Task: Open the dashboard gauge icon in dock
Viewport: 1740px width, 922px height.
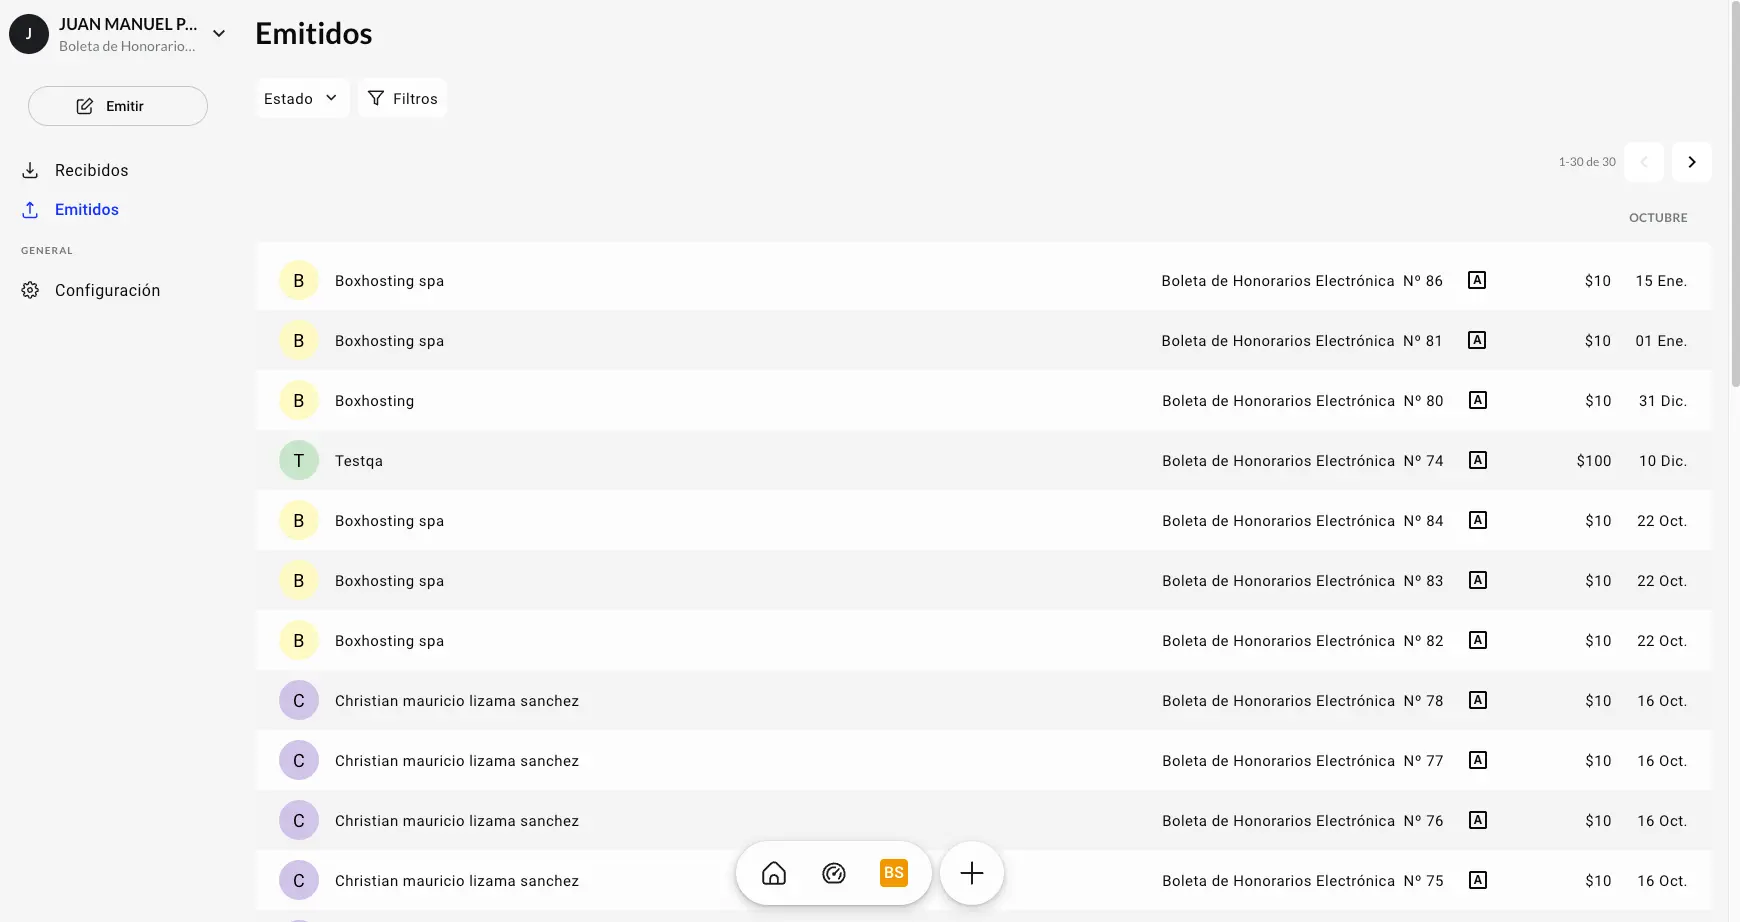Action: [x=834, y=873]
